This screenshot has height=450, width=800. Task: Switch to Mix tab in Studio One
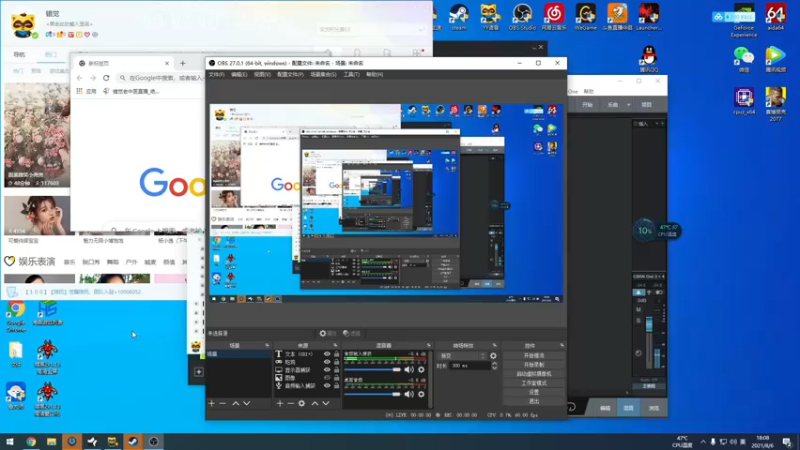pos(629,408)
